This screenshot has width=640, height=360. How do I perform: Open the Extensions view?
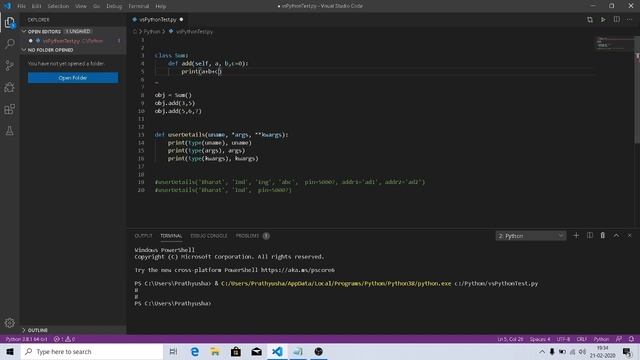[9, 109]
